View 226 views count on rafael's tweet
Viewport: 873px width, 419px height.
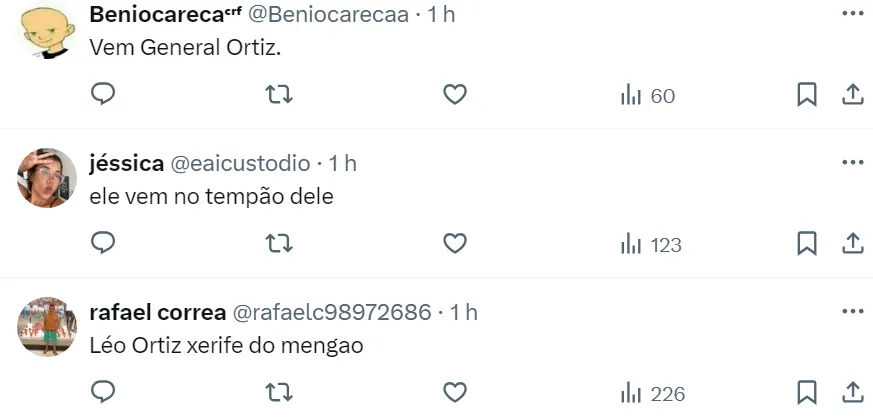click(x=653, y=393)
